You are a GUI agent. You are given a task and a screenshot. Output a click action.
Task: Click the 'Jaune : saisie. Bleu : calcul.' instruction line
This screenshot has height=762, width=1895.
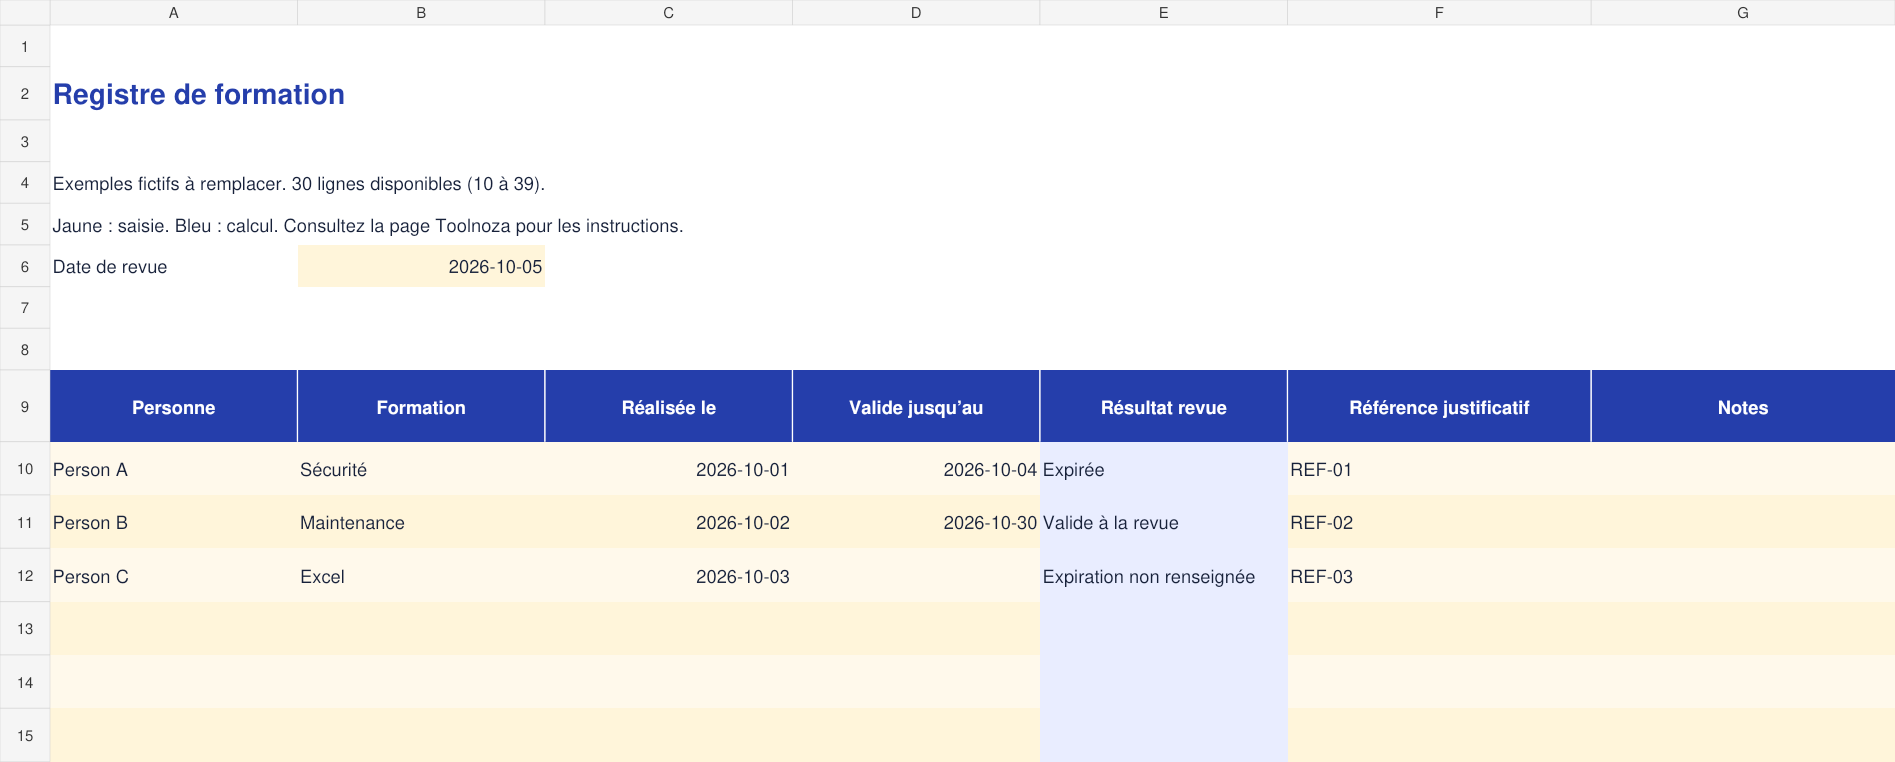(368, 226)
